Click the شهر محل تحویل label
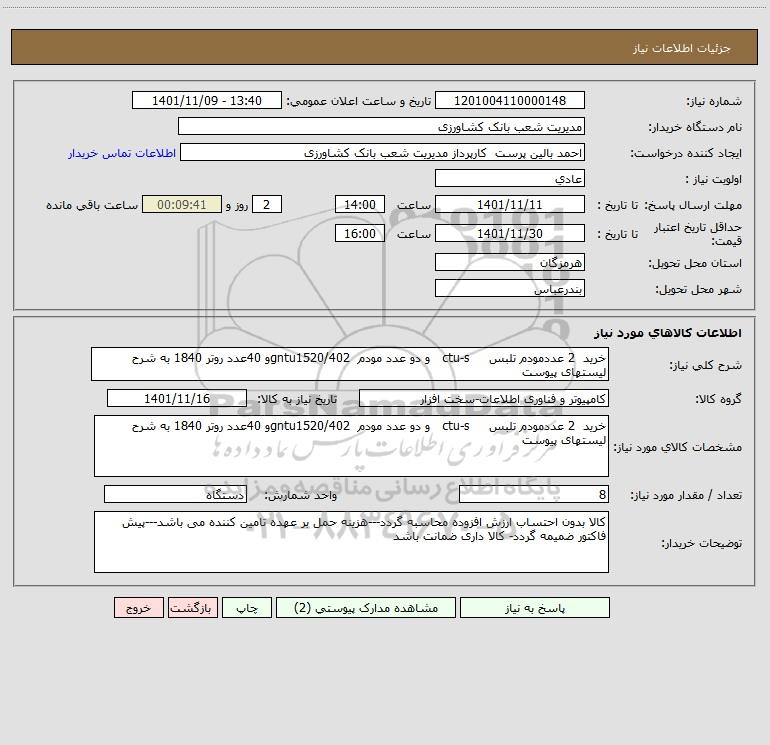Viewport: 770px width, 745px height. (x=698, y=289)
